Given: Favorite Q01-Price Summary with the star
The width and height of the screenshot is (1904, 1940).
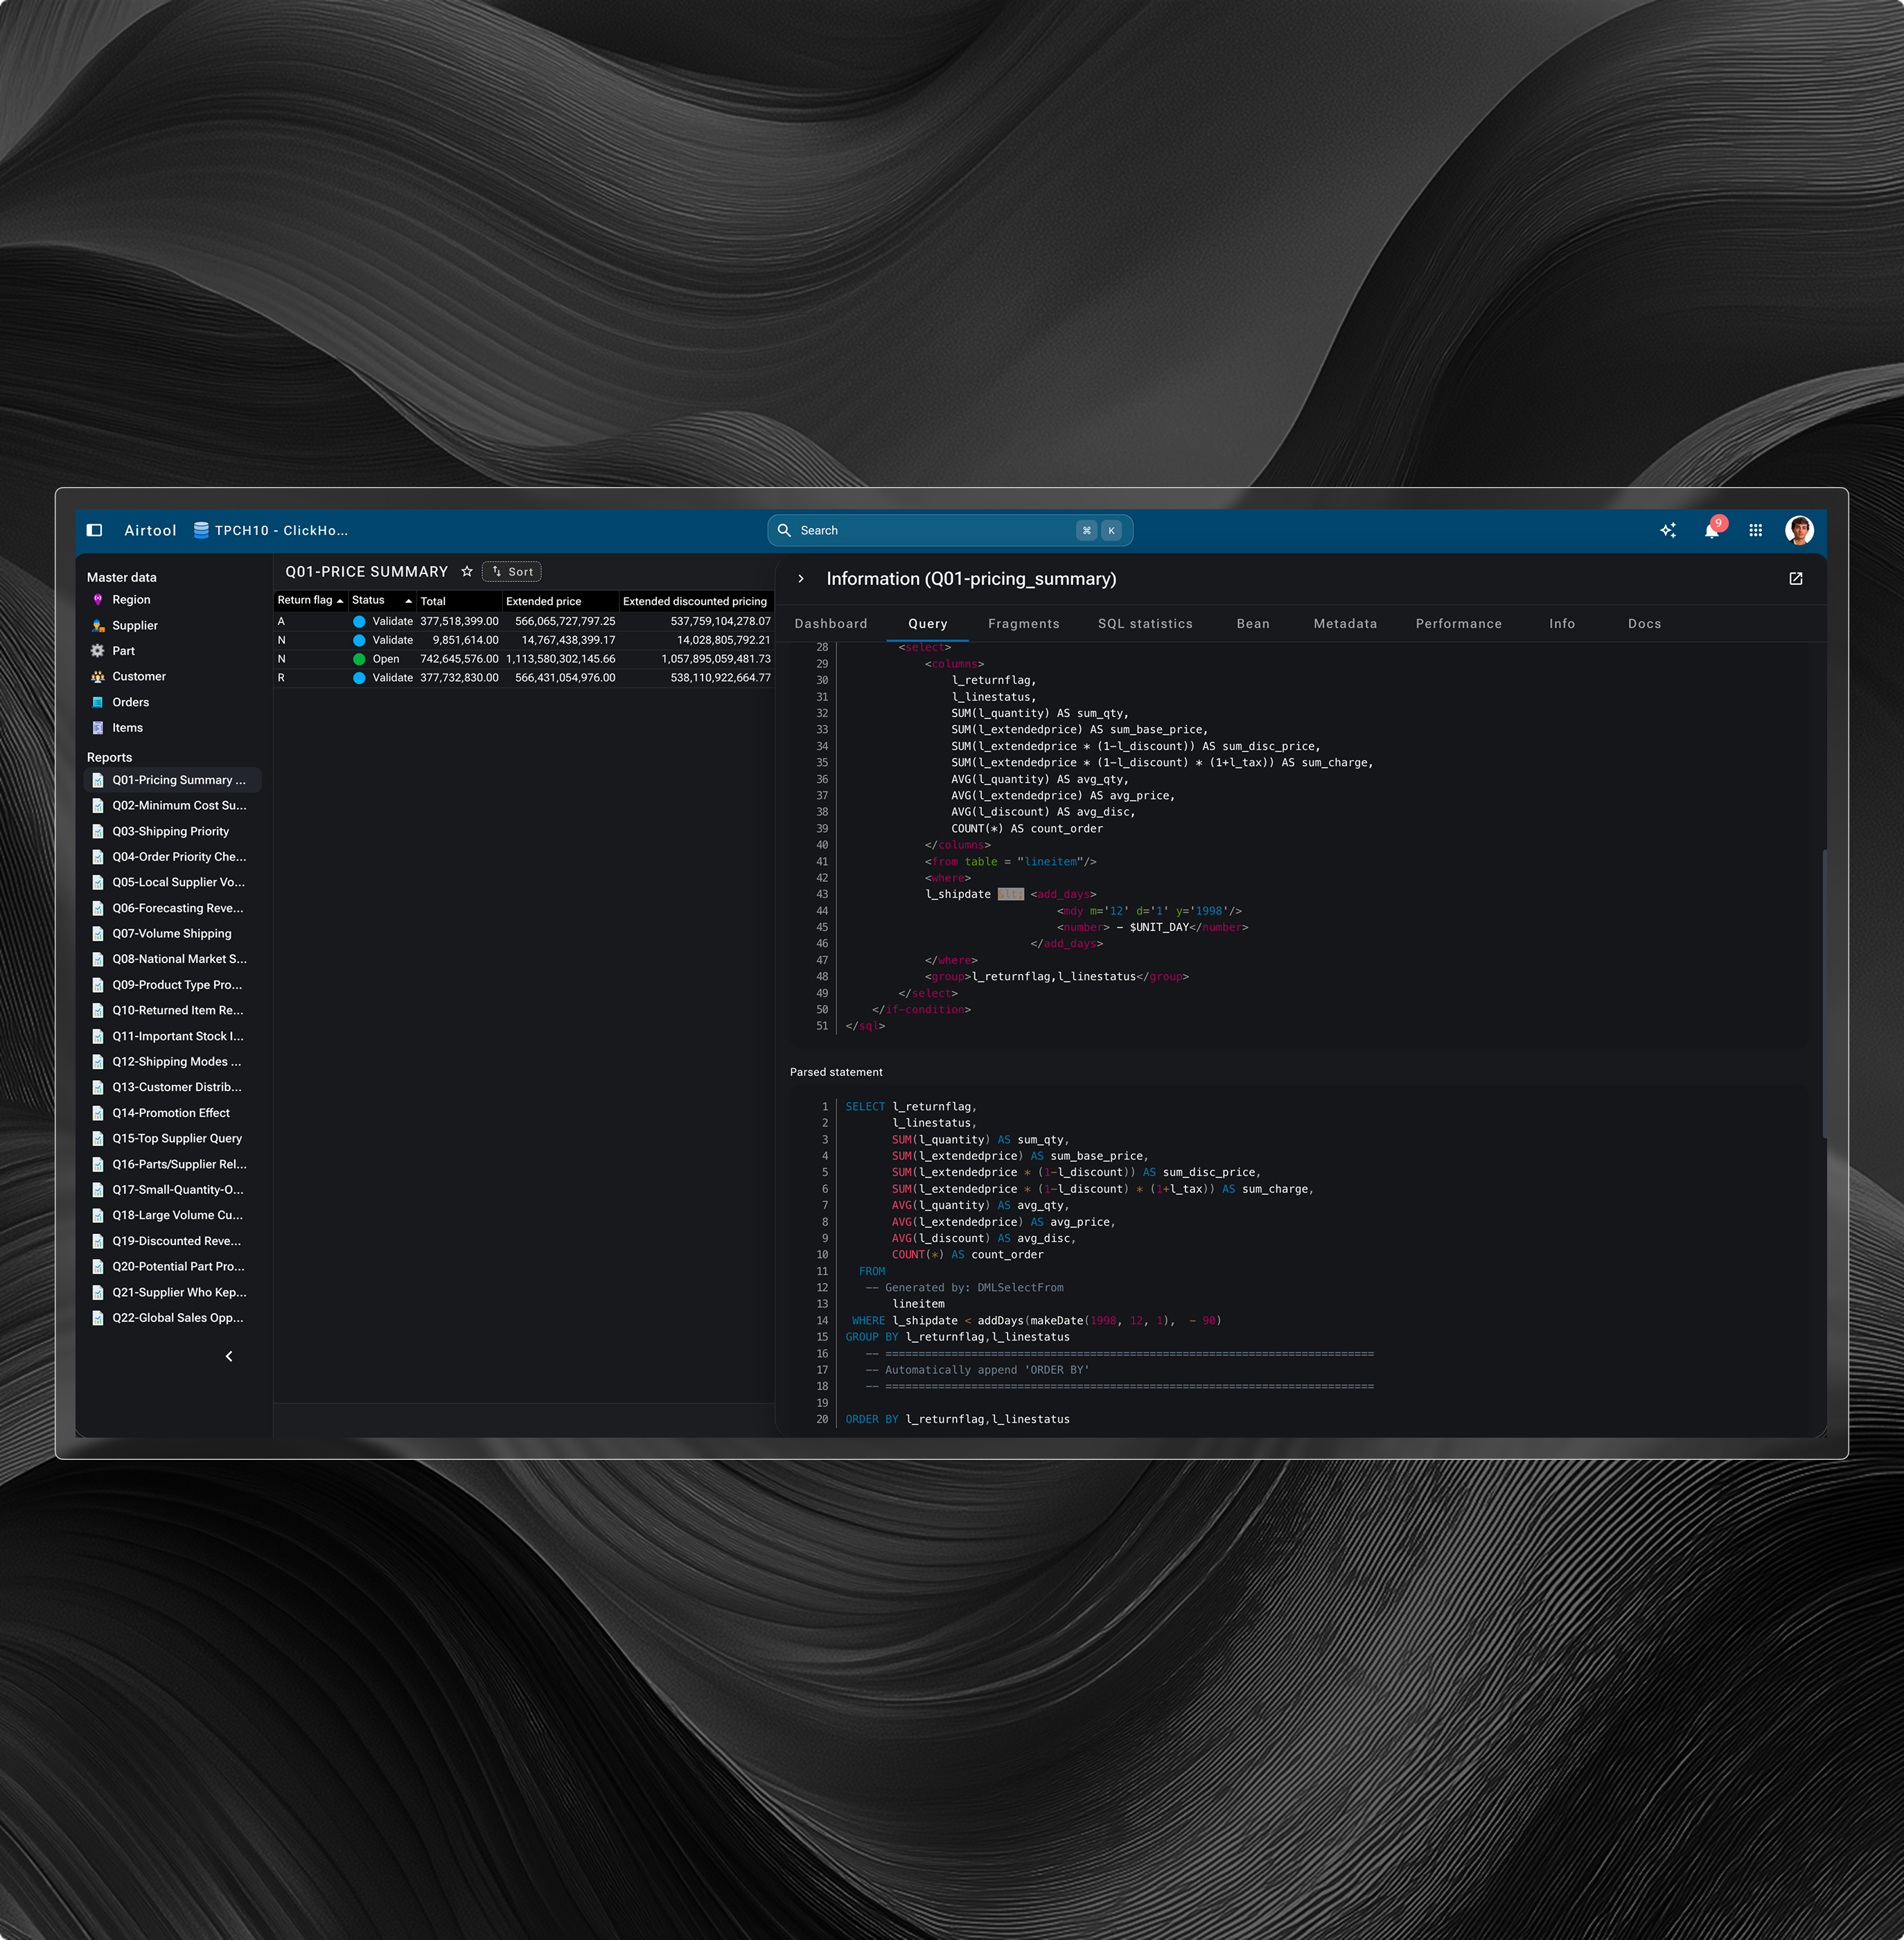Looking at the screenshot, I should click(x=467, y=571).
